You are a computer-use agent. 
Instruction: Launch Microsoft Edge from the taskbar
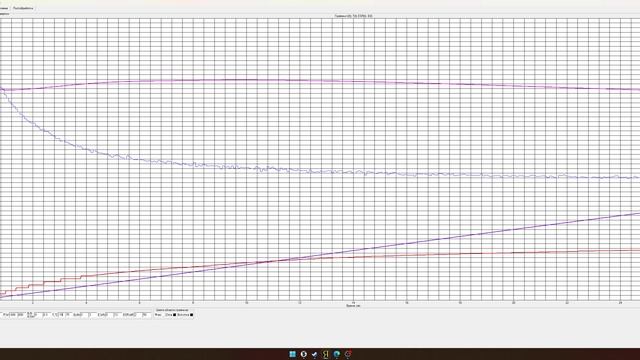pyautogui.click(x=336, y=354)
